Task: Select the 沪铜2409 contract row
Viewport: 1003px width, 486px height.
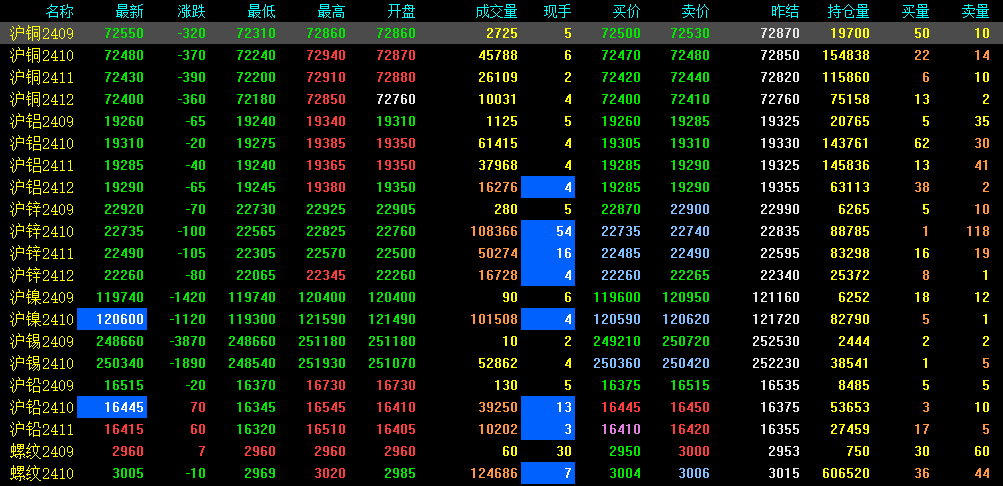Action: [x=502, y=34]
